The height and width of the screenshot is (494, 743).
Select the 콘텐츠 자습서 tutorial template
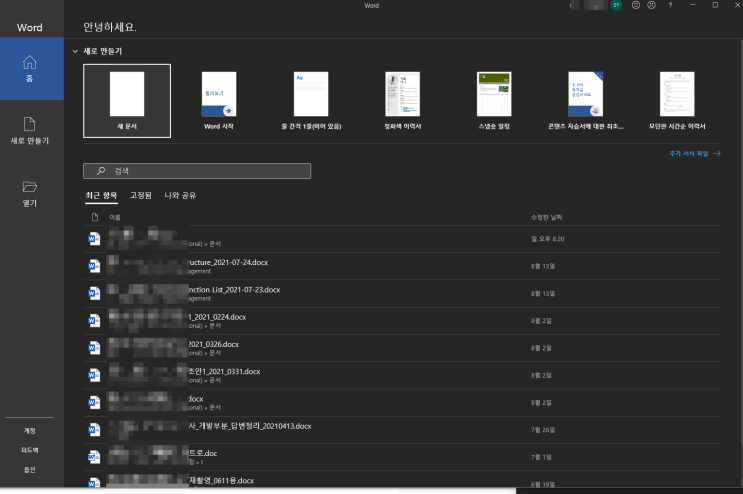pos(586,101)
